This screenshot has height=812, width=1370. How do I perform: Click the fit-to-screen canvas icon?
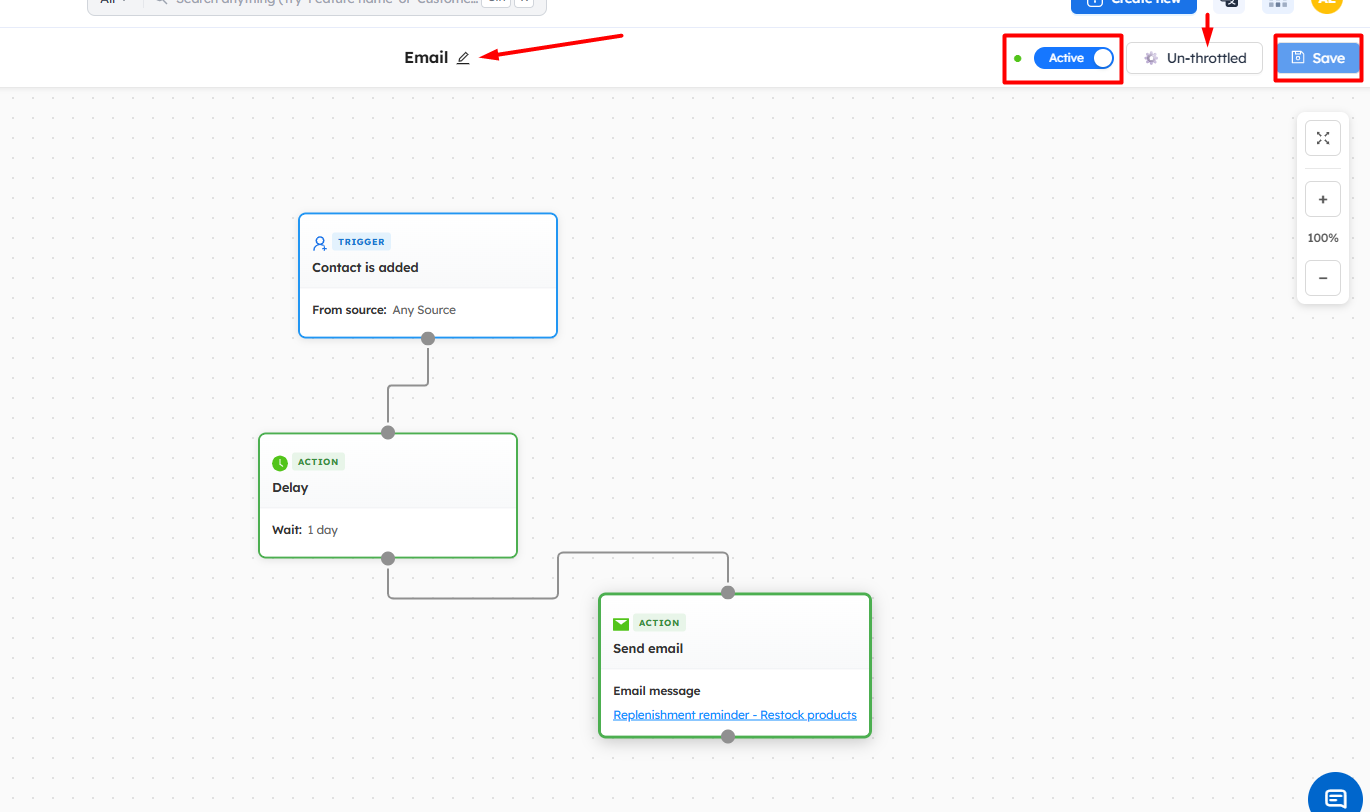1322,138
